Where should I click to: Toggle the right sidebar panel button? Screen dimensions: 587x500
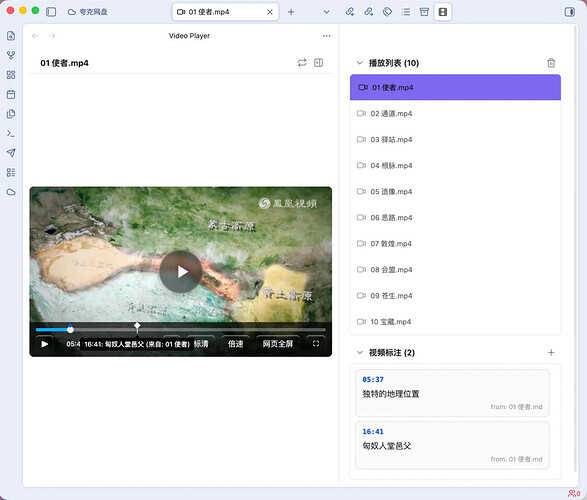pos(569,12)
